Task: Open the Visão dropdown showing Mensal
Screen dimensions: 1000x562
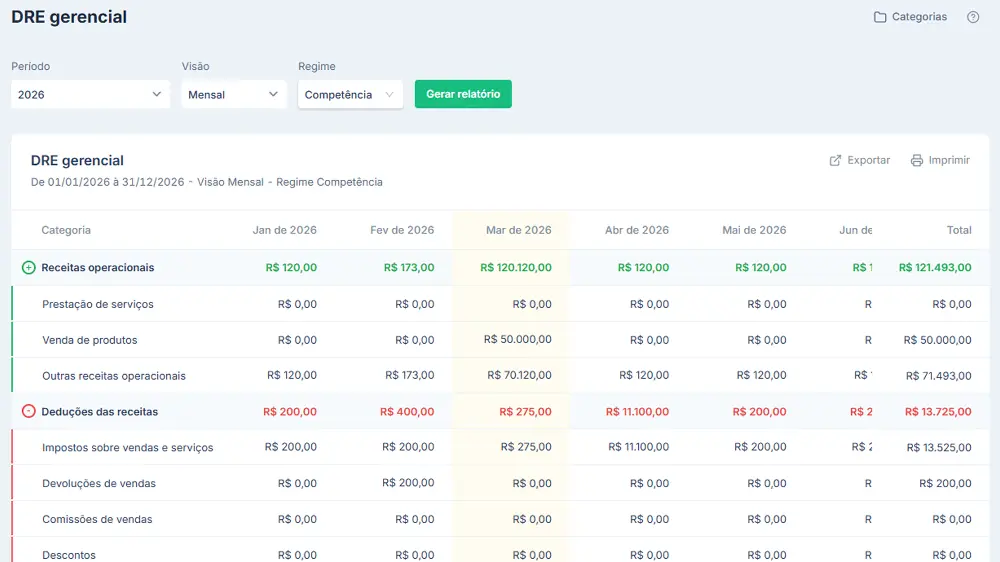Action: tap(234, 94)
